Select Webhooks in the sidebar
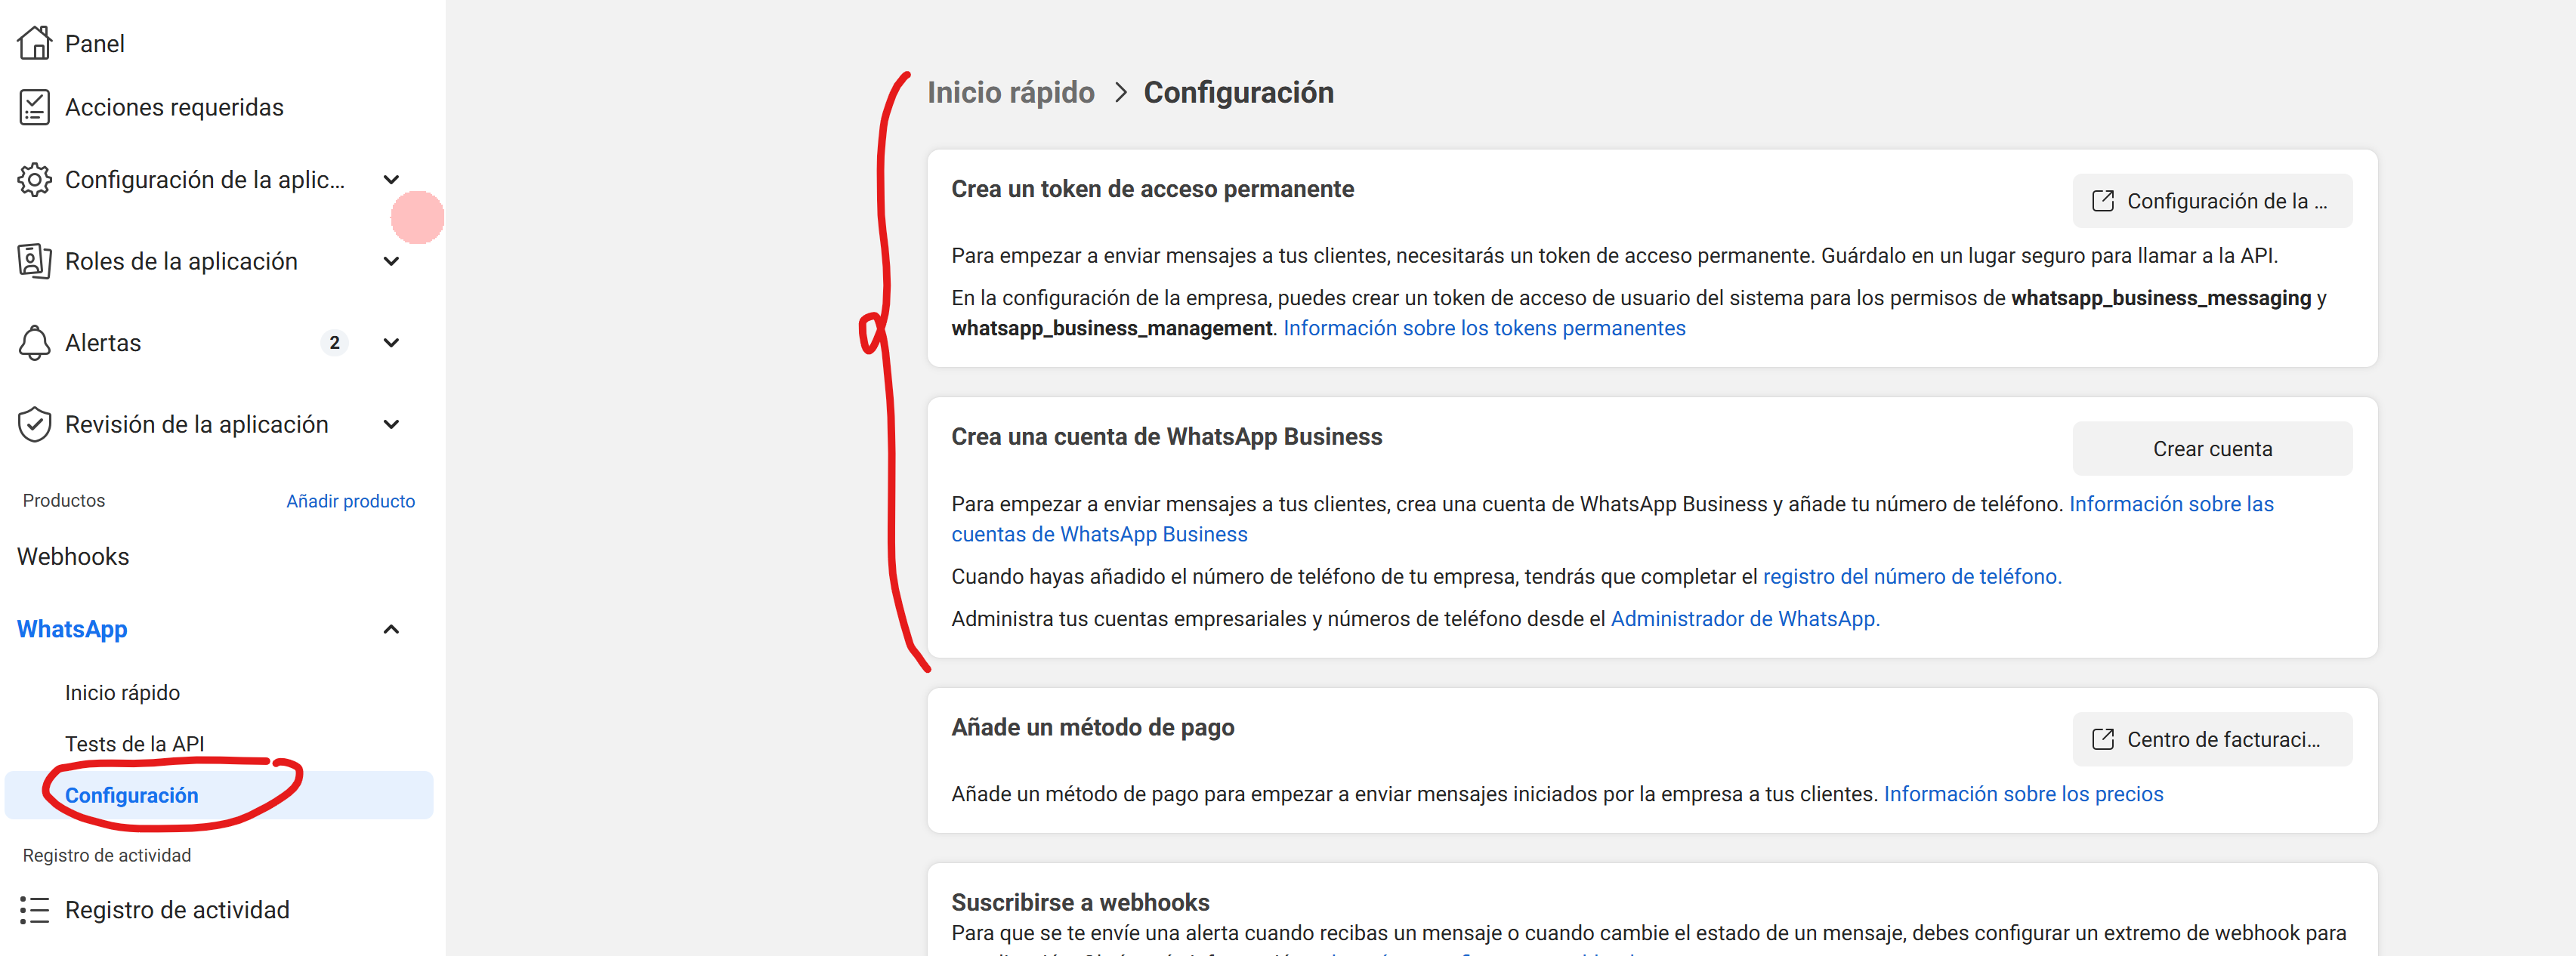 (73, 556)
